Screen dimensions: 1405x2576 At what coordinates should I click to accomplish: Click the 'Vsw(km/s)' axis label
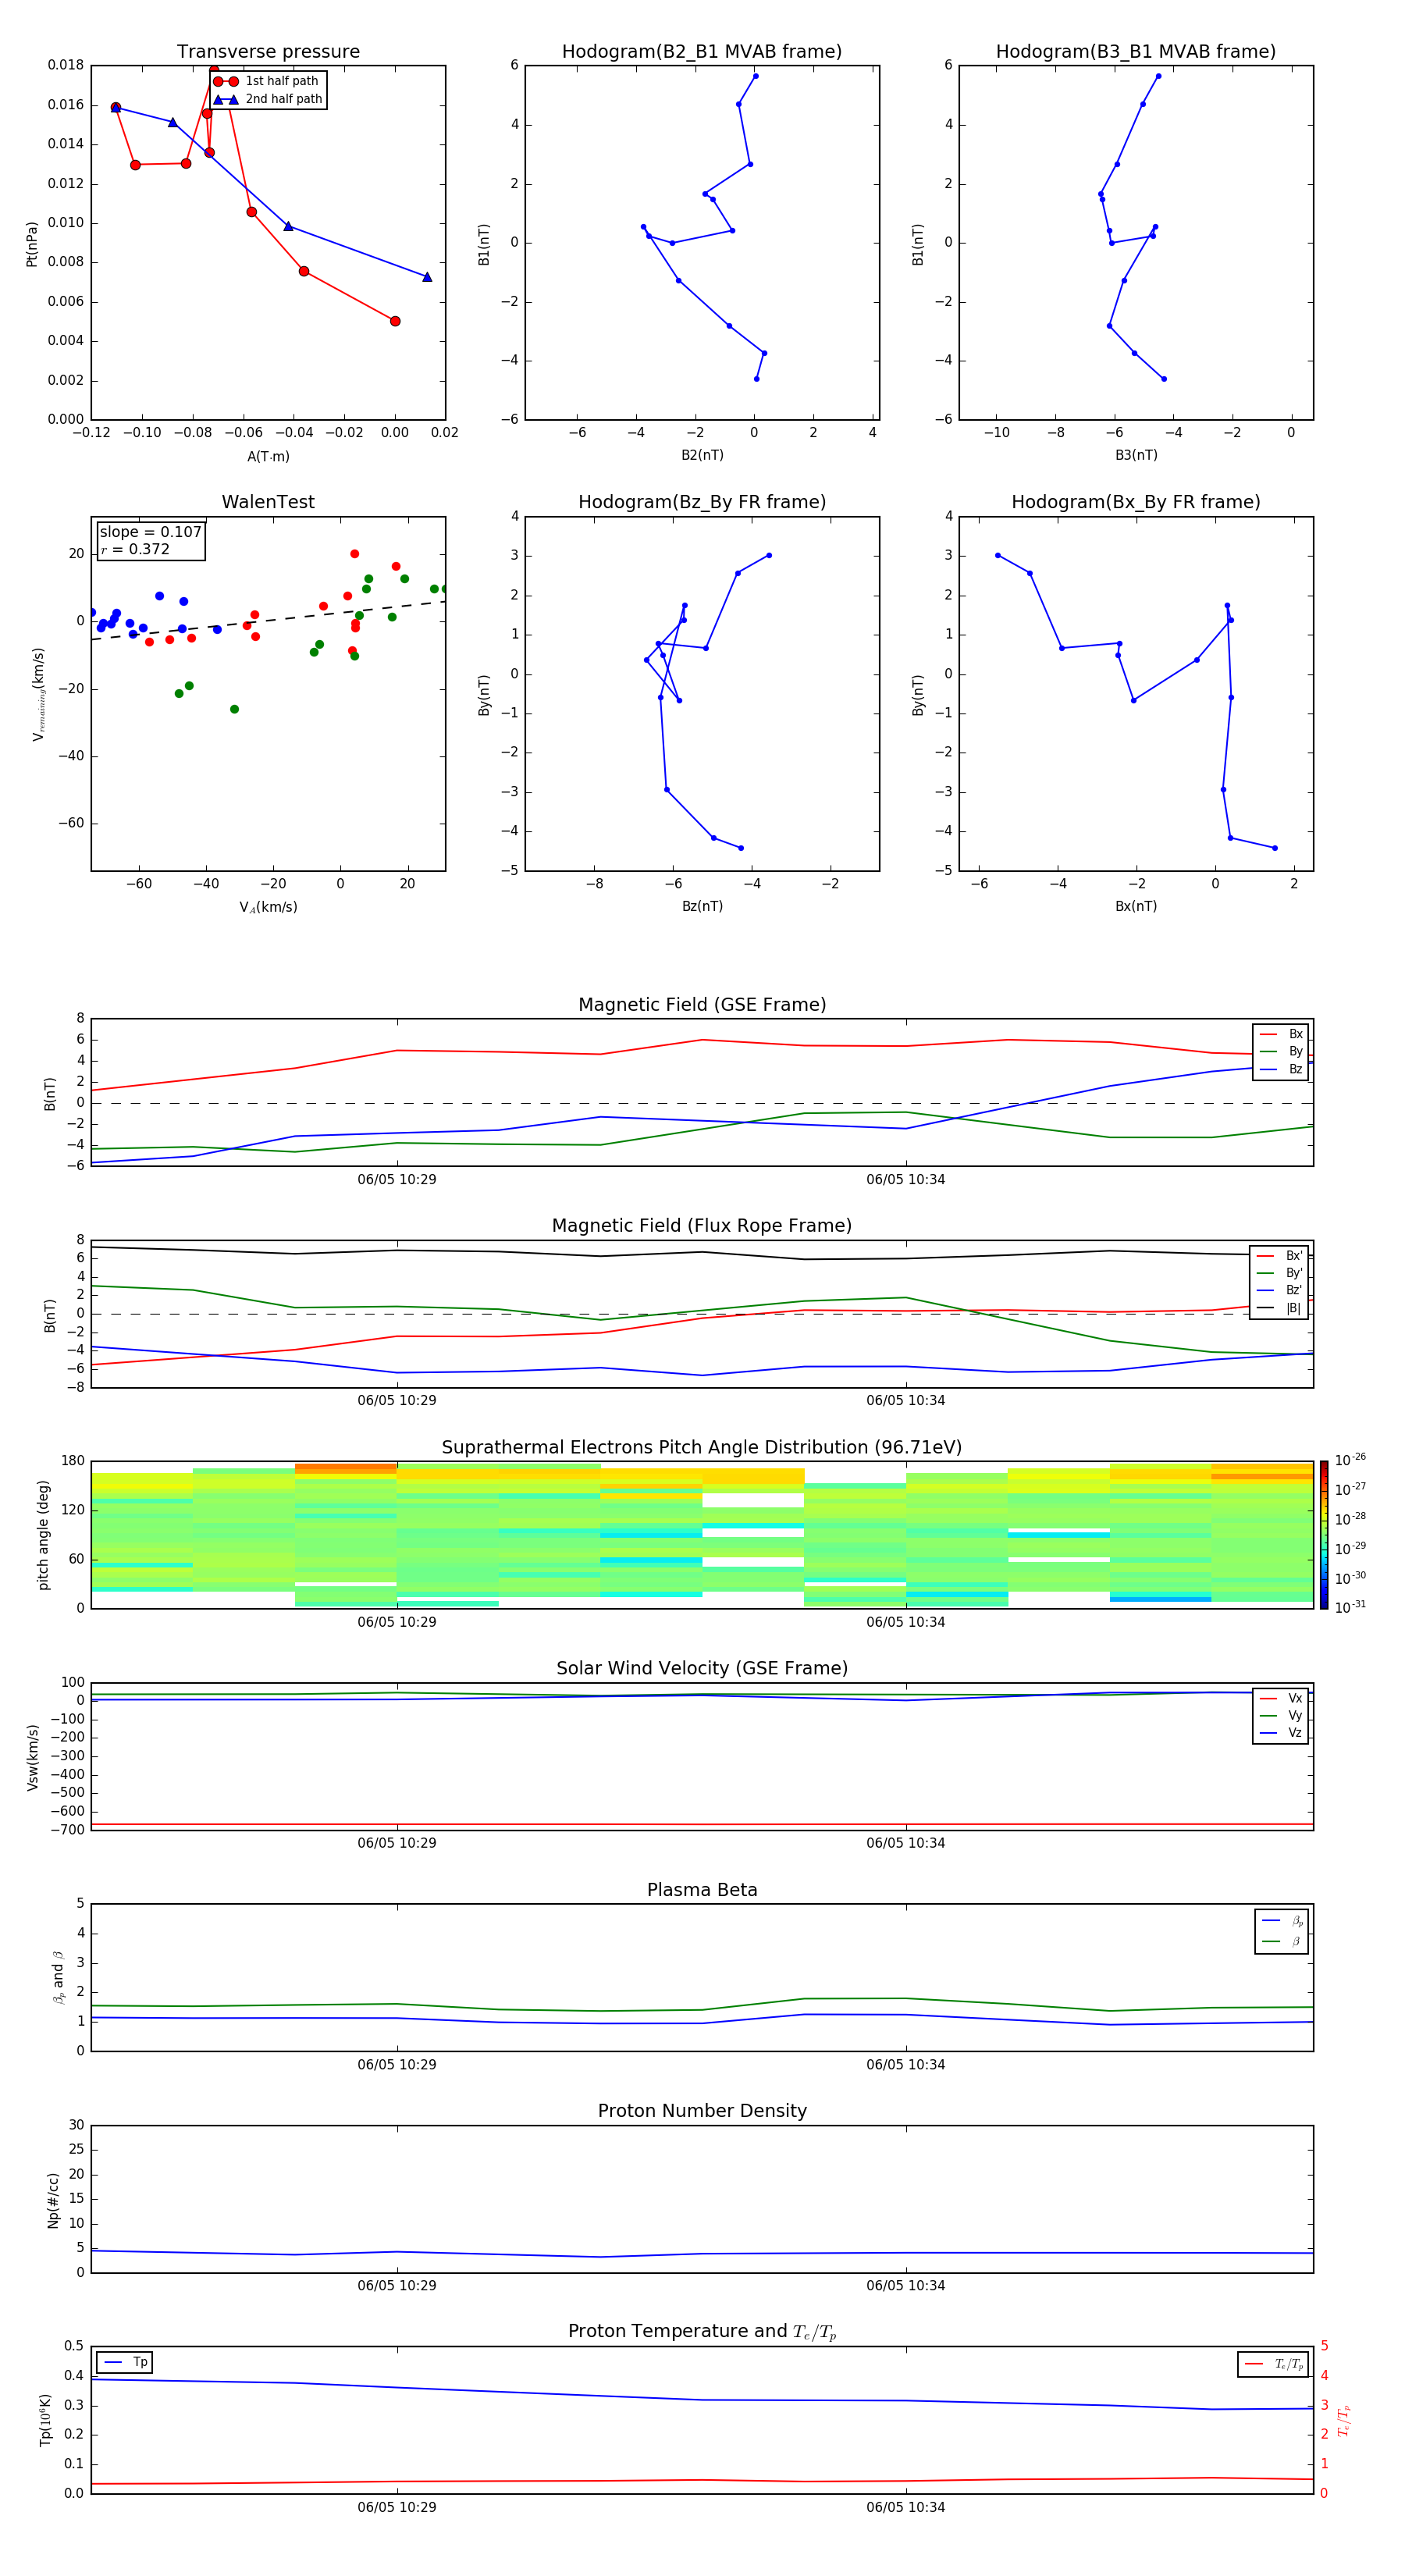[32, 1757]
